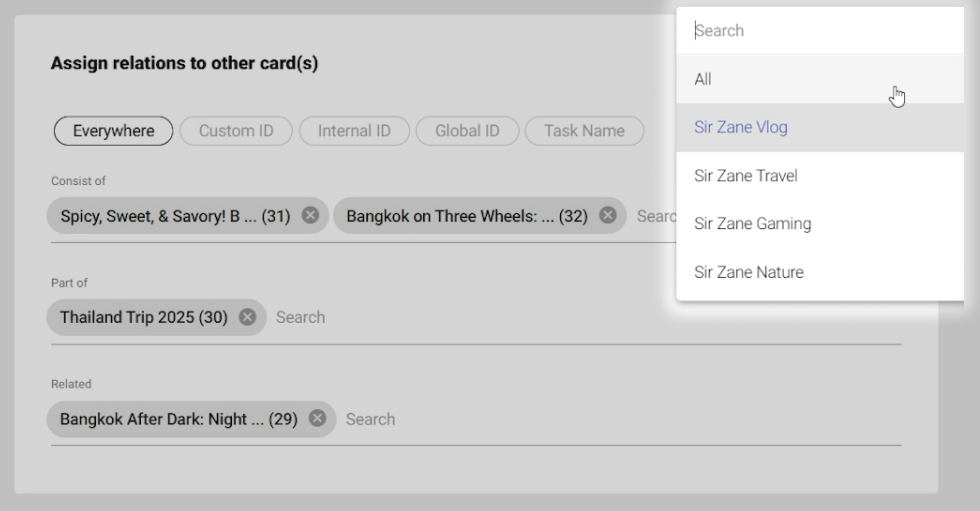Switch filter to Internal ID

tap(354, 130)
